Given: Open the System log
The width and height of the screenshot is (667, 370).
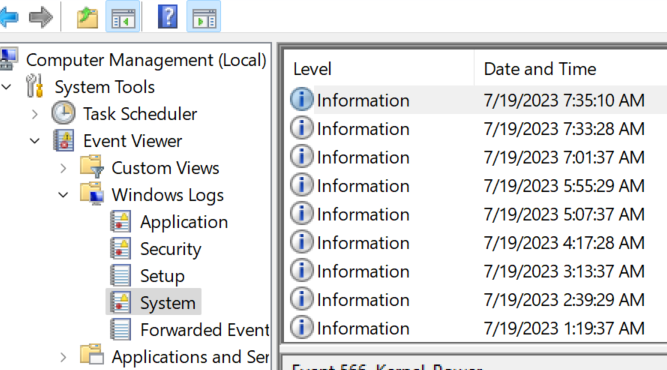Looking at the screenshot, I should [x=168, y=303].
